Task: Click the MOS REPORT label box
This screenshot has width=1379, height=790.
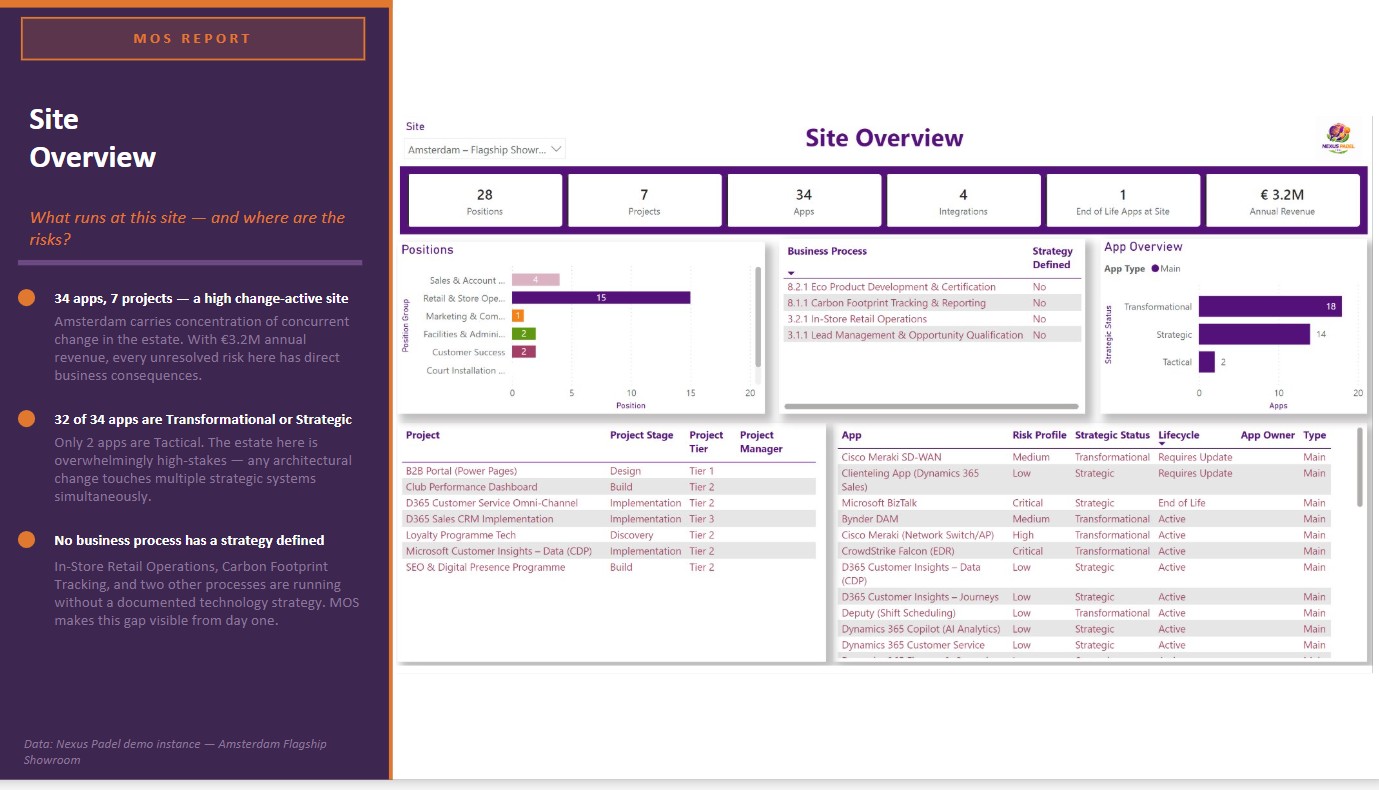Action: click(x=193, y=39)
